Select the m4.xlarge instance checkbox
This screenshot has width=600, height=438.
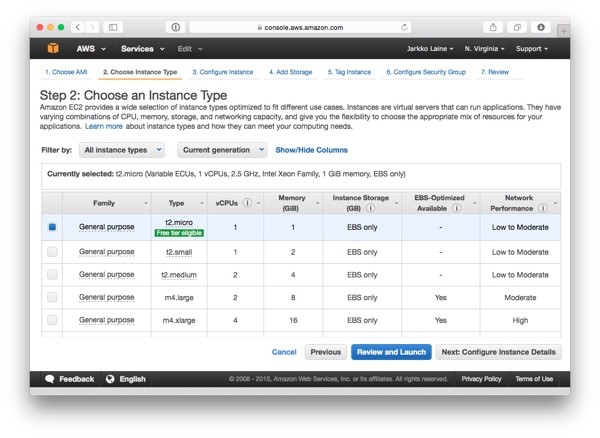coord(52,320)
